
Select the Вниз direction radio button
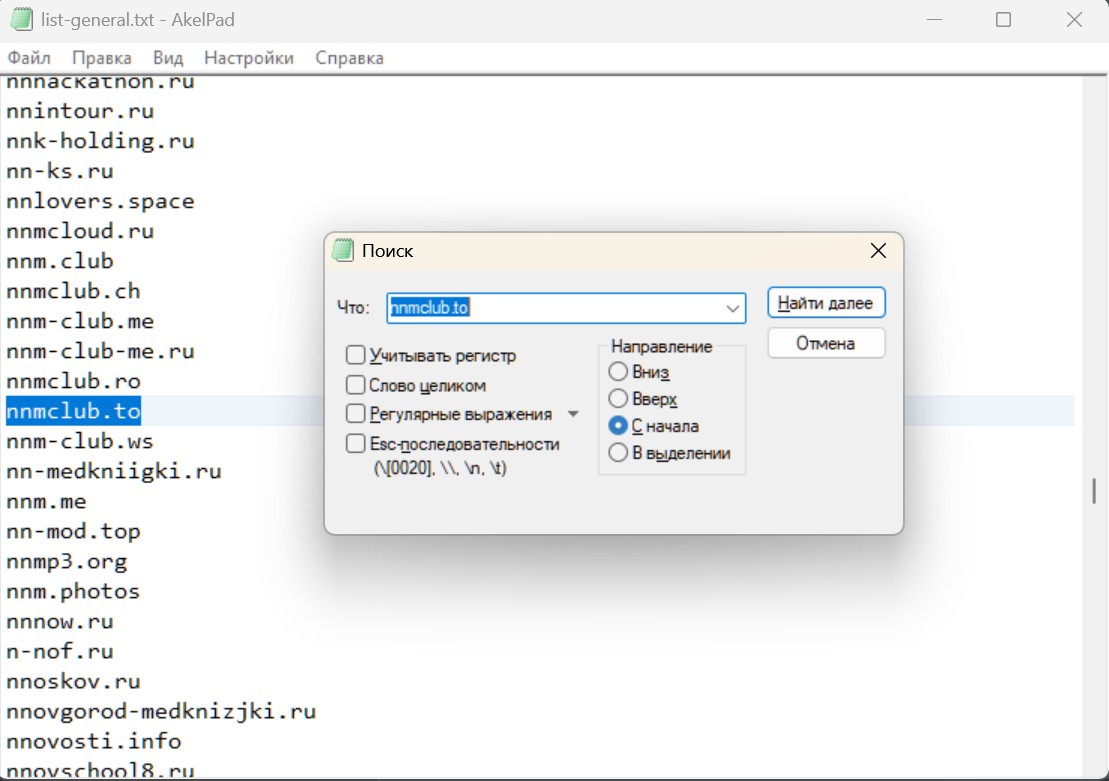617,371
